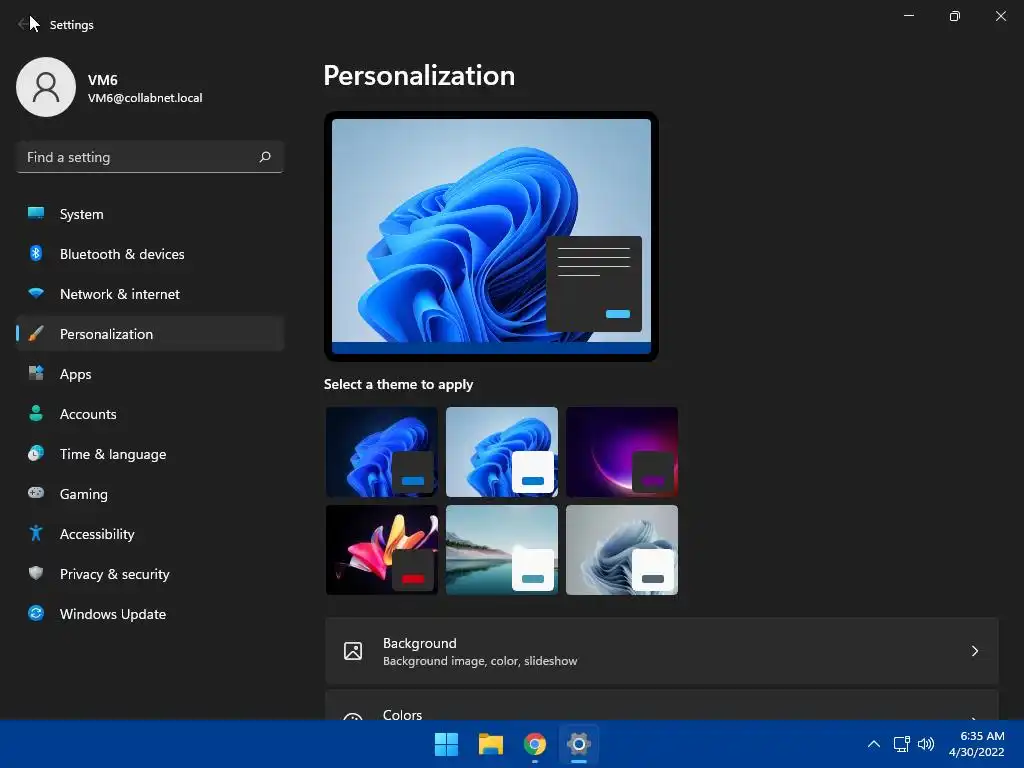This screenshot has height=768, width=1024.
Task: Click the VM6@collabnet.local account email
Action: (145, 98)
